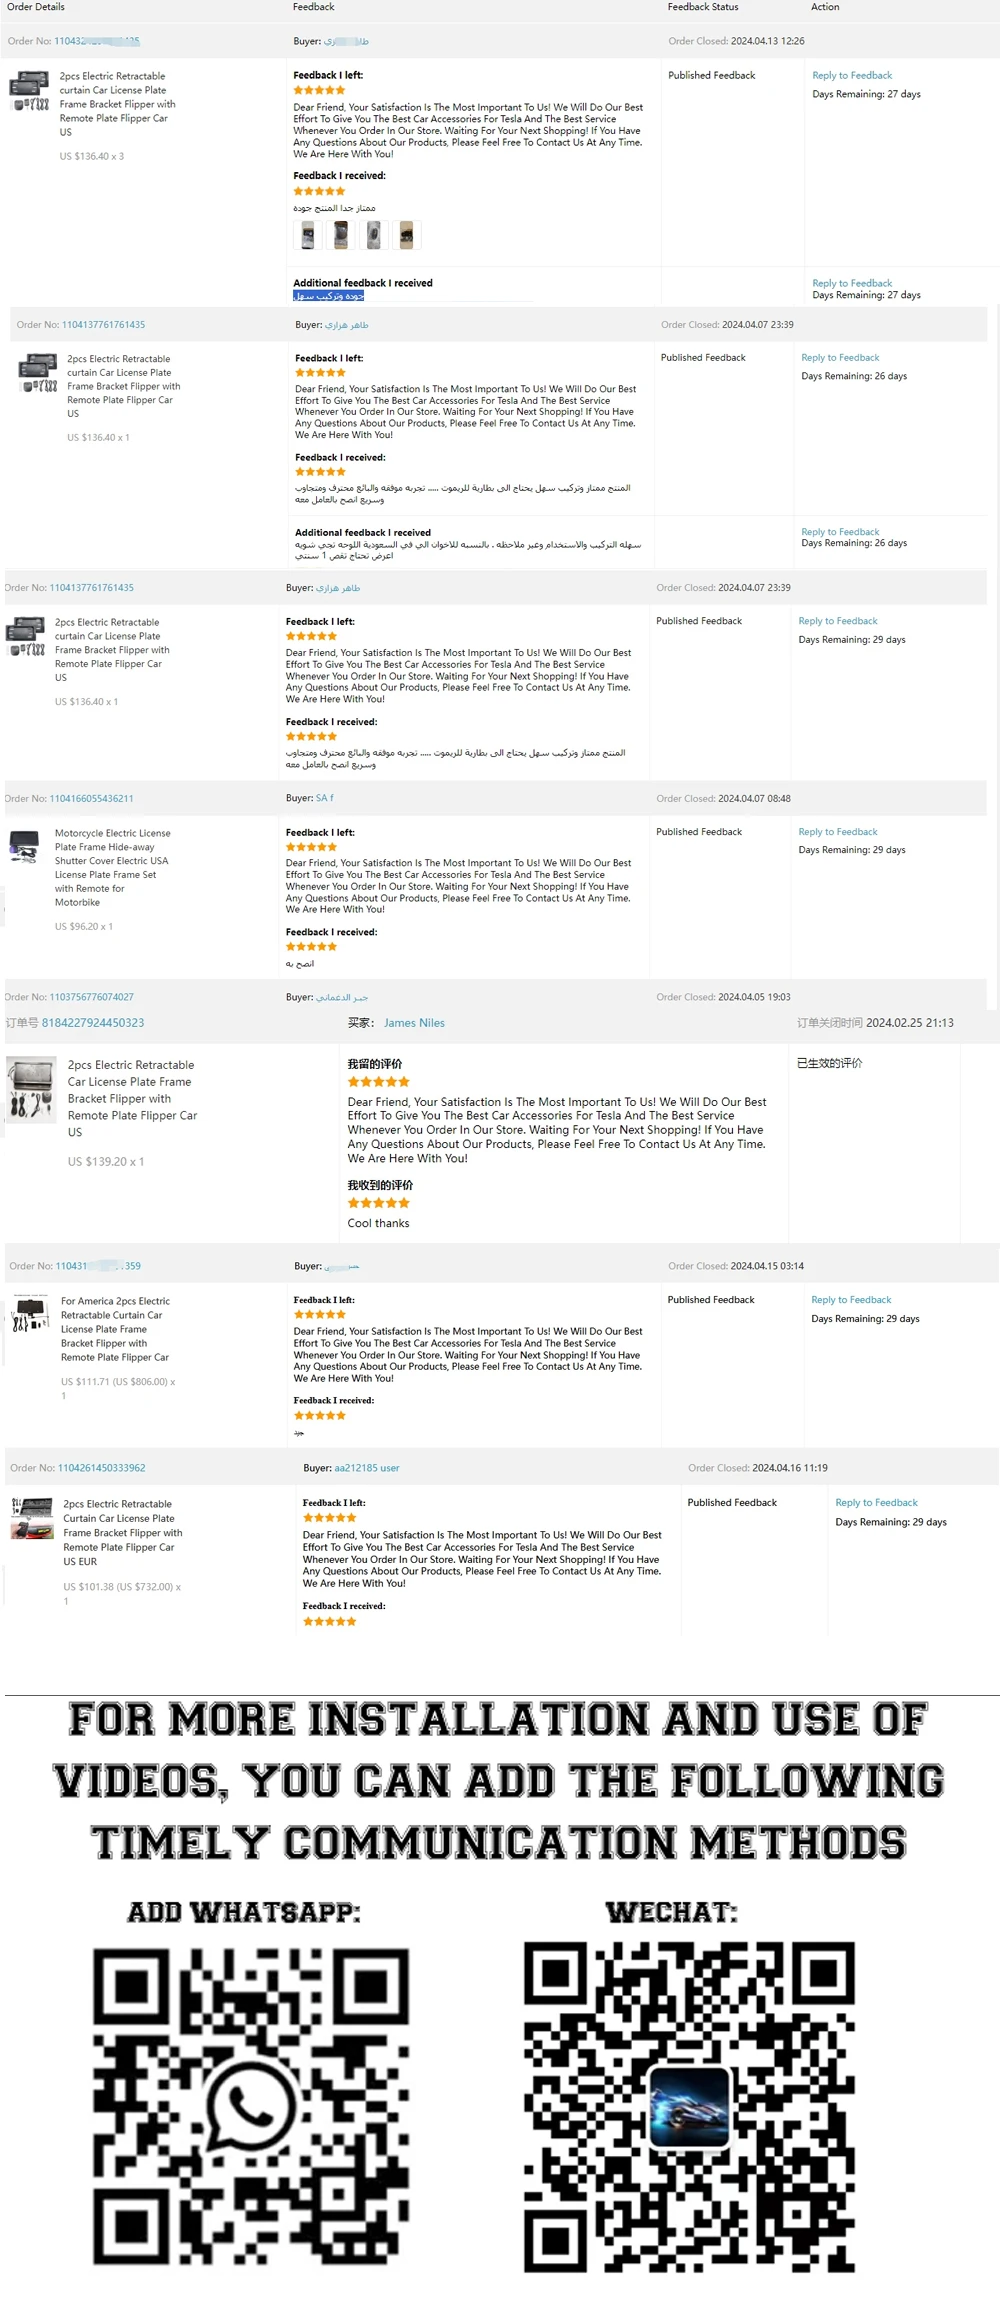Click the WhatsApp QR code
1000x2302 pixels.
(x=251, y=2108)
